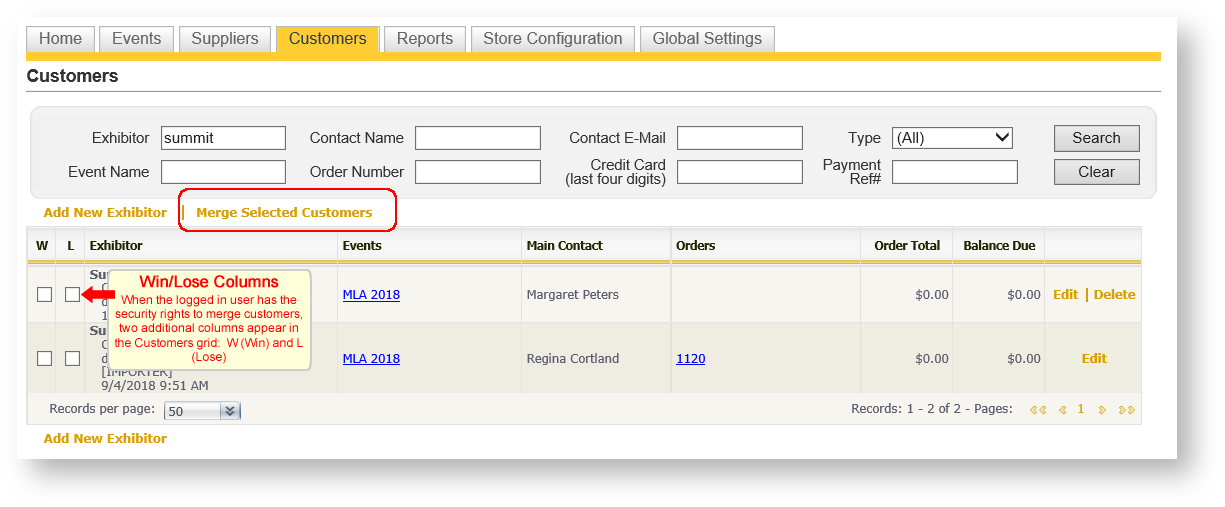Check the W box for Regina Cortland row
This screenshot has height=507, width=1225.
tap(44, 359)
